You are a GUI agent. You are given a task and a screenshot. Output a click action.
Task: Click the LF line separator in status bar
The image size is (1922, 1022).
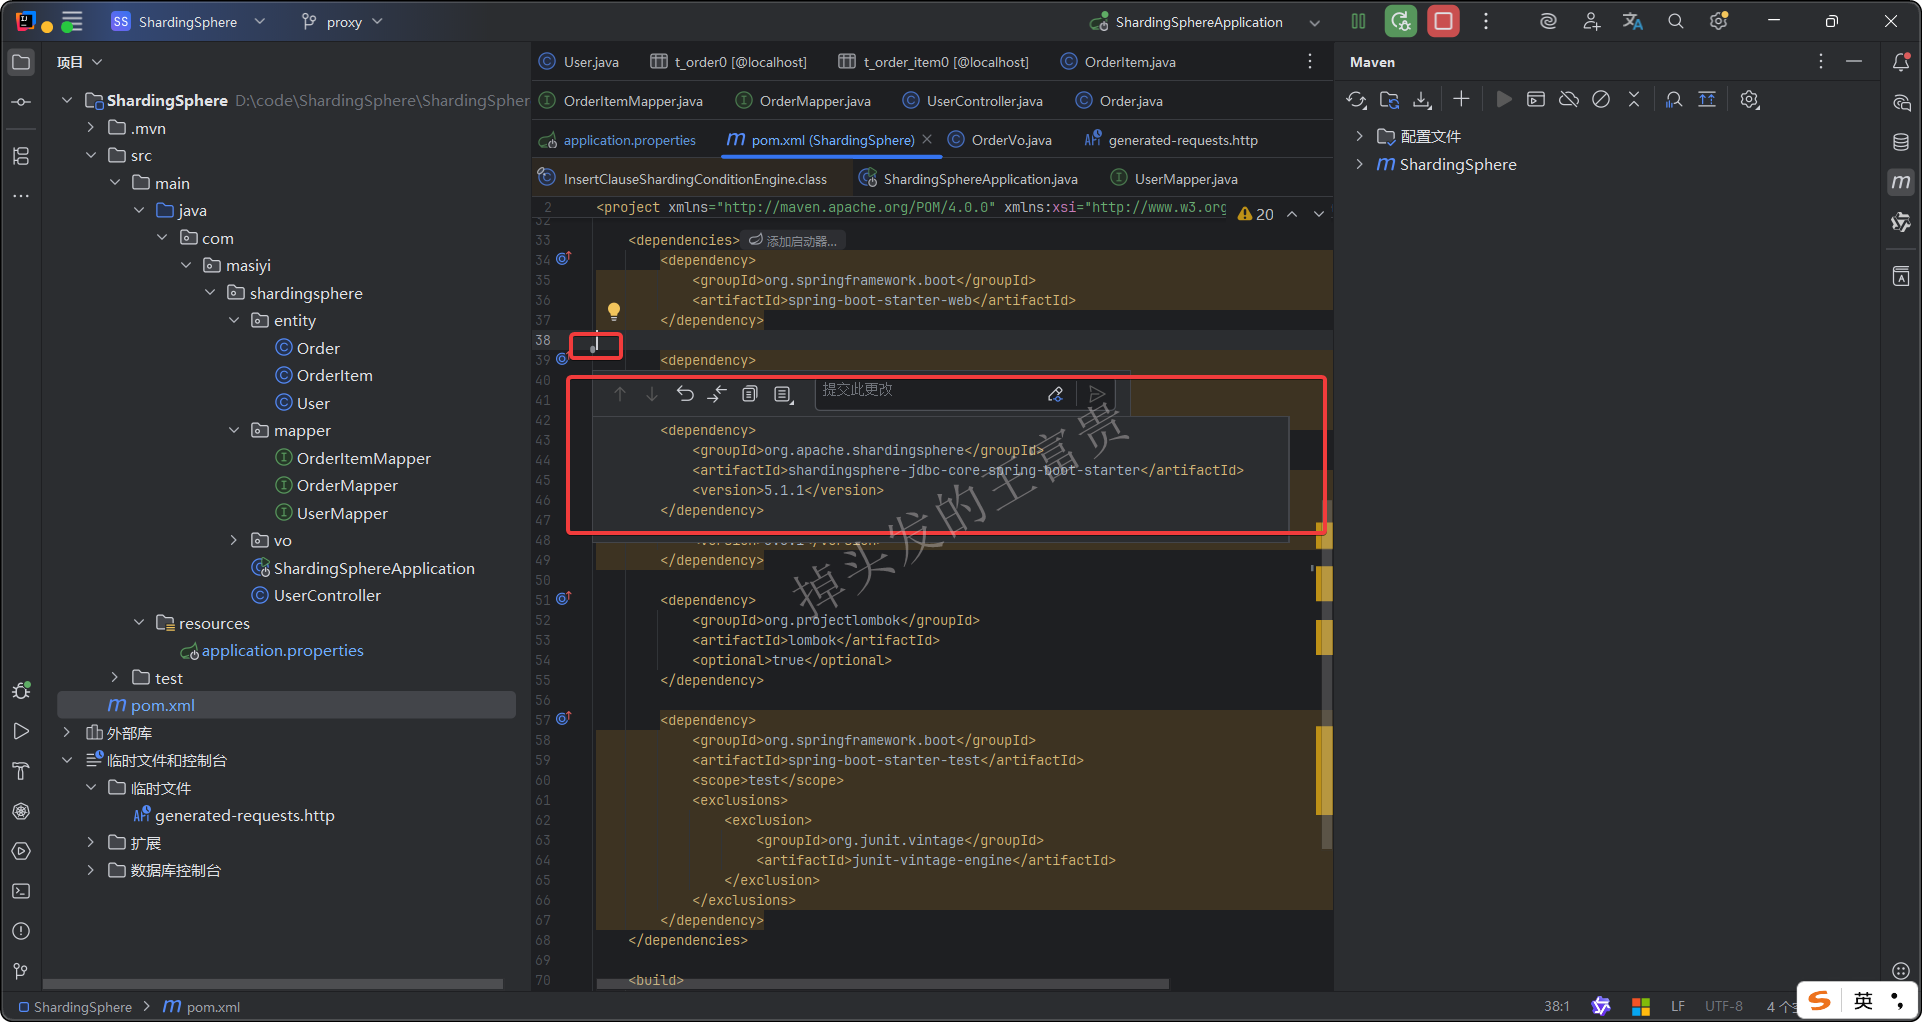point(1678,1006)
